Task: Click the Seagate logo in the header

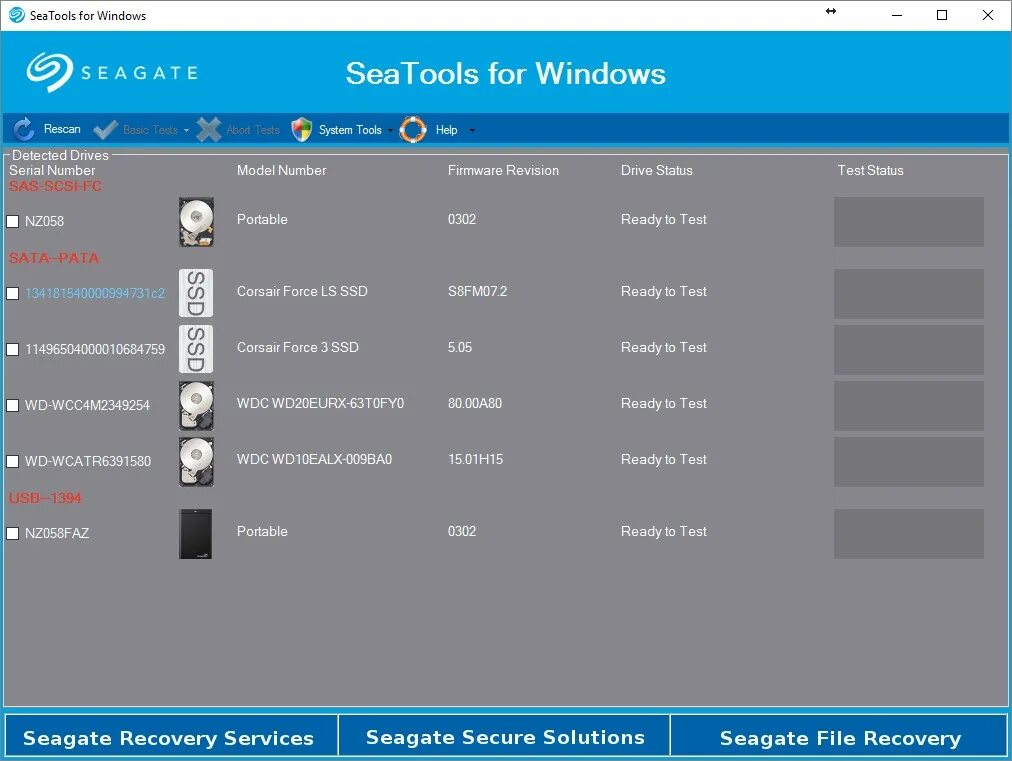Action: [x=112, y=72]
